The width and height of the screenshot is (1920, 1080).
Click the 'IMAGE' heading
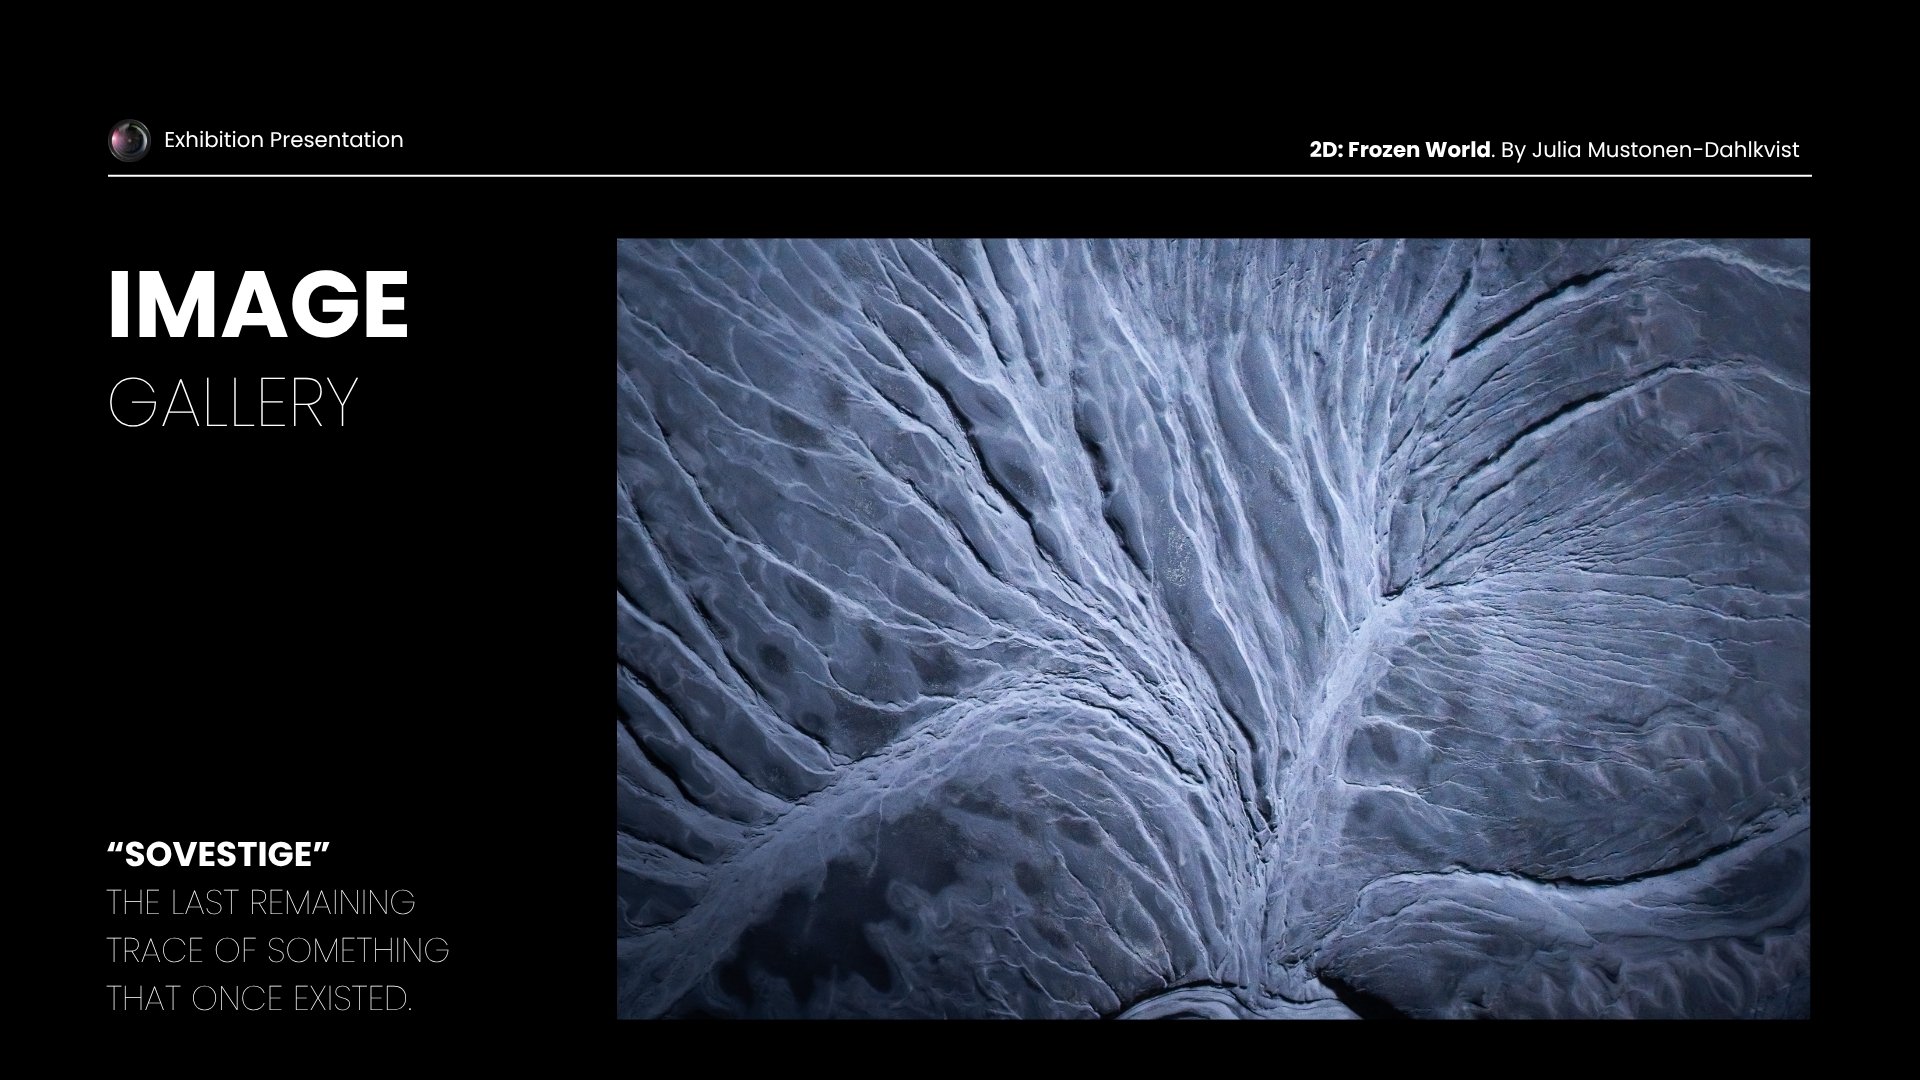258,306
